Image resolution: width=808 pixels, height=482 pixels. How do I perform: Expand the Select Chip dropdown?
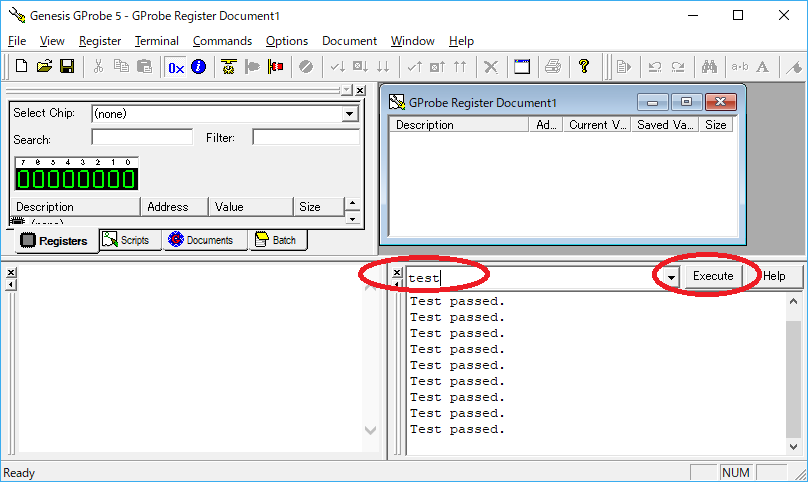[349, 114]
